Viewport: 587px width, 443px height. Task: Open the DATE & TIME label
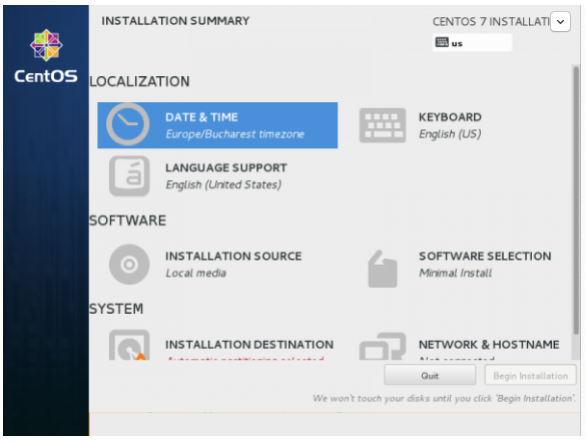coord(201,117)
